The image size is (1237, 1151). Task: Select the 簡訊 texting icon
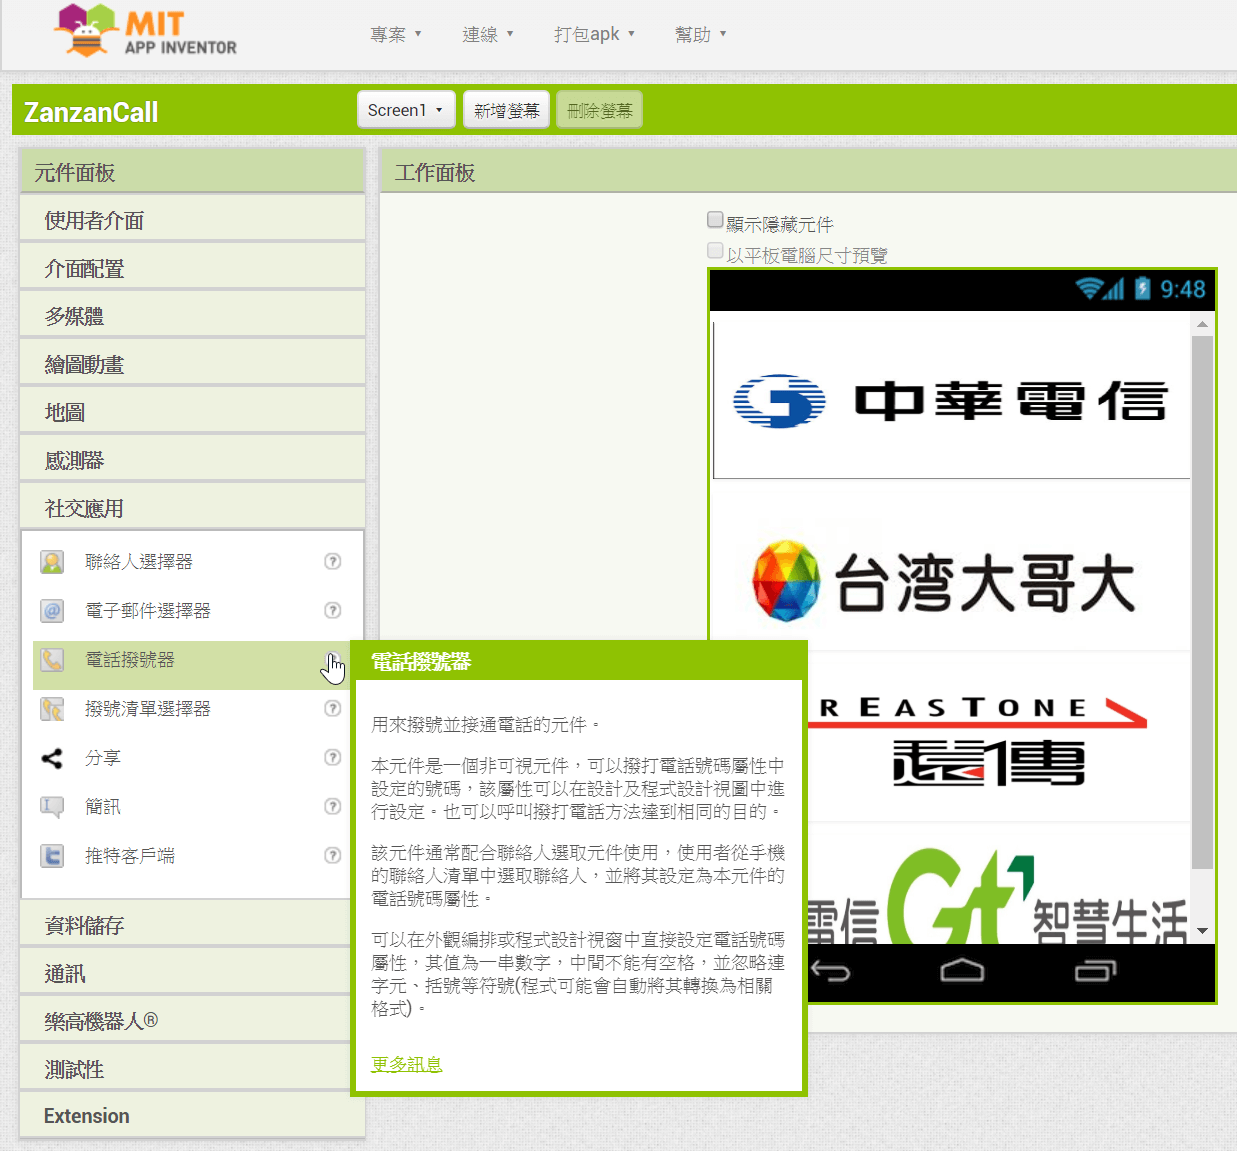pos(52,807)
